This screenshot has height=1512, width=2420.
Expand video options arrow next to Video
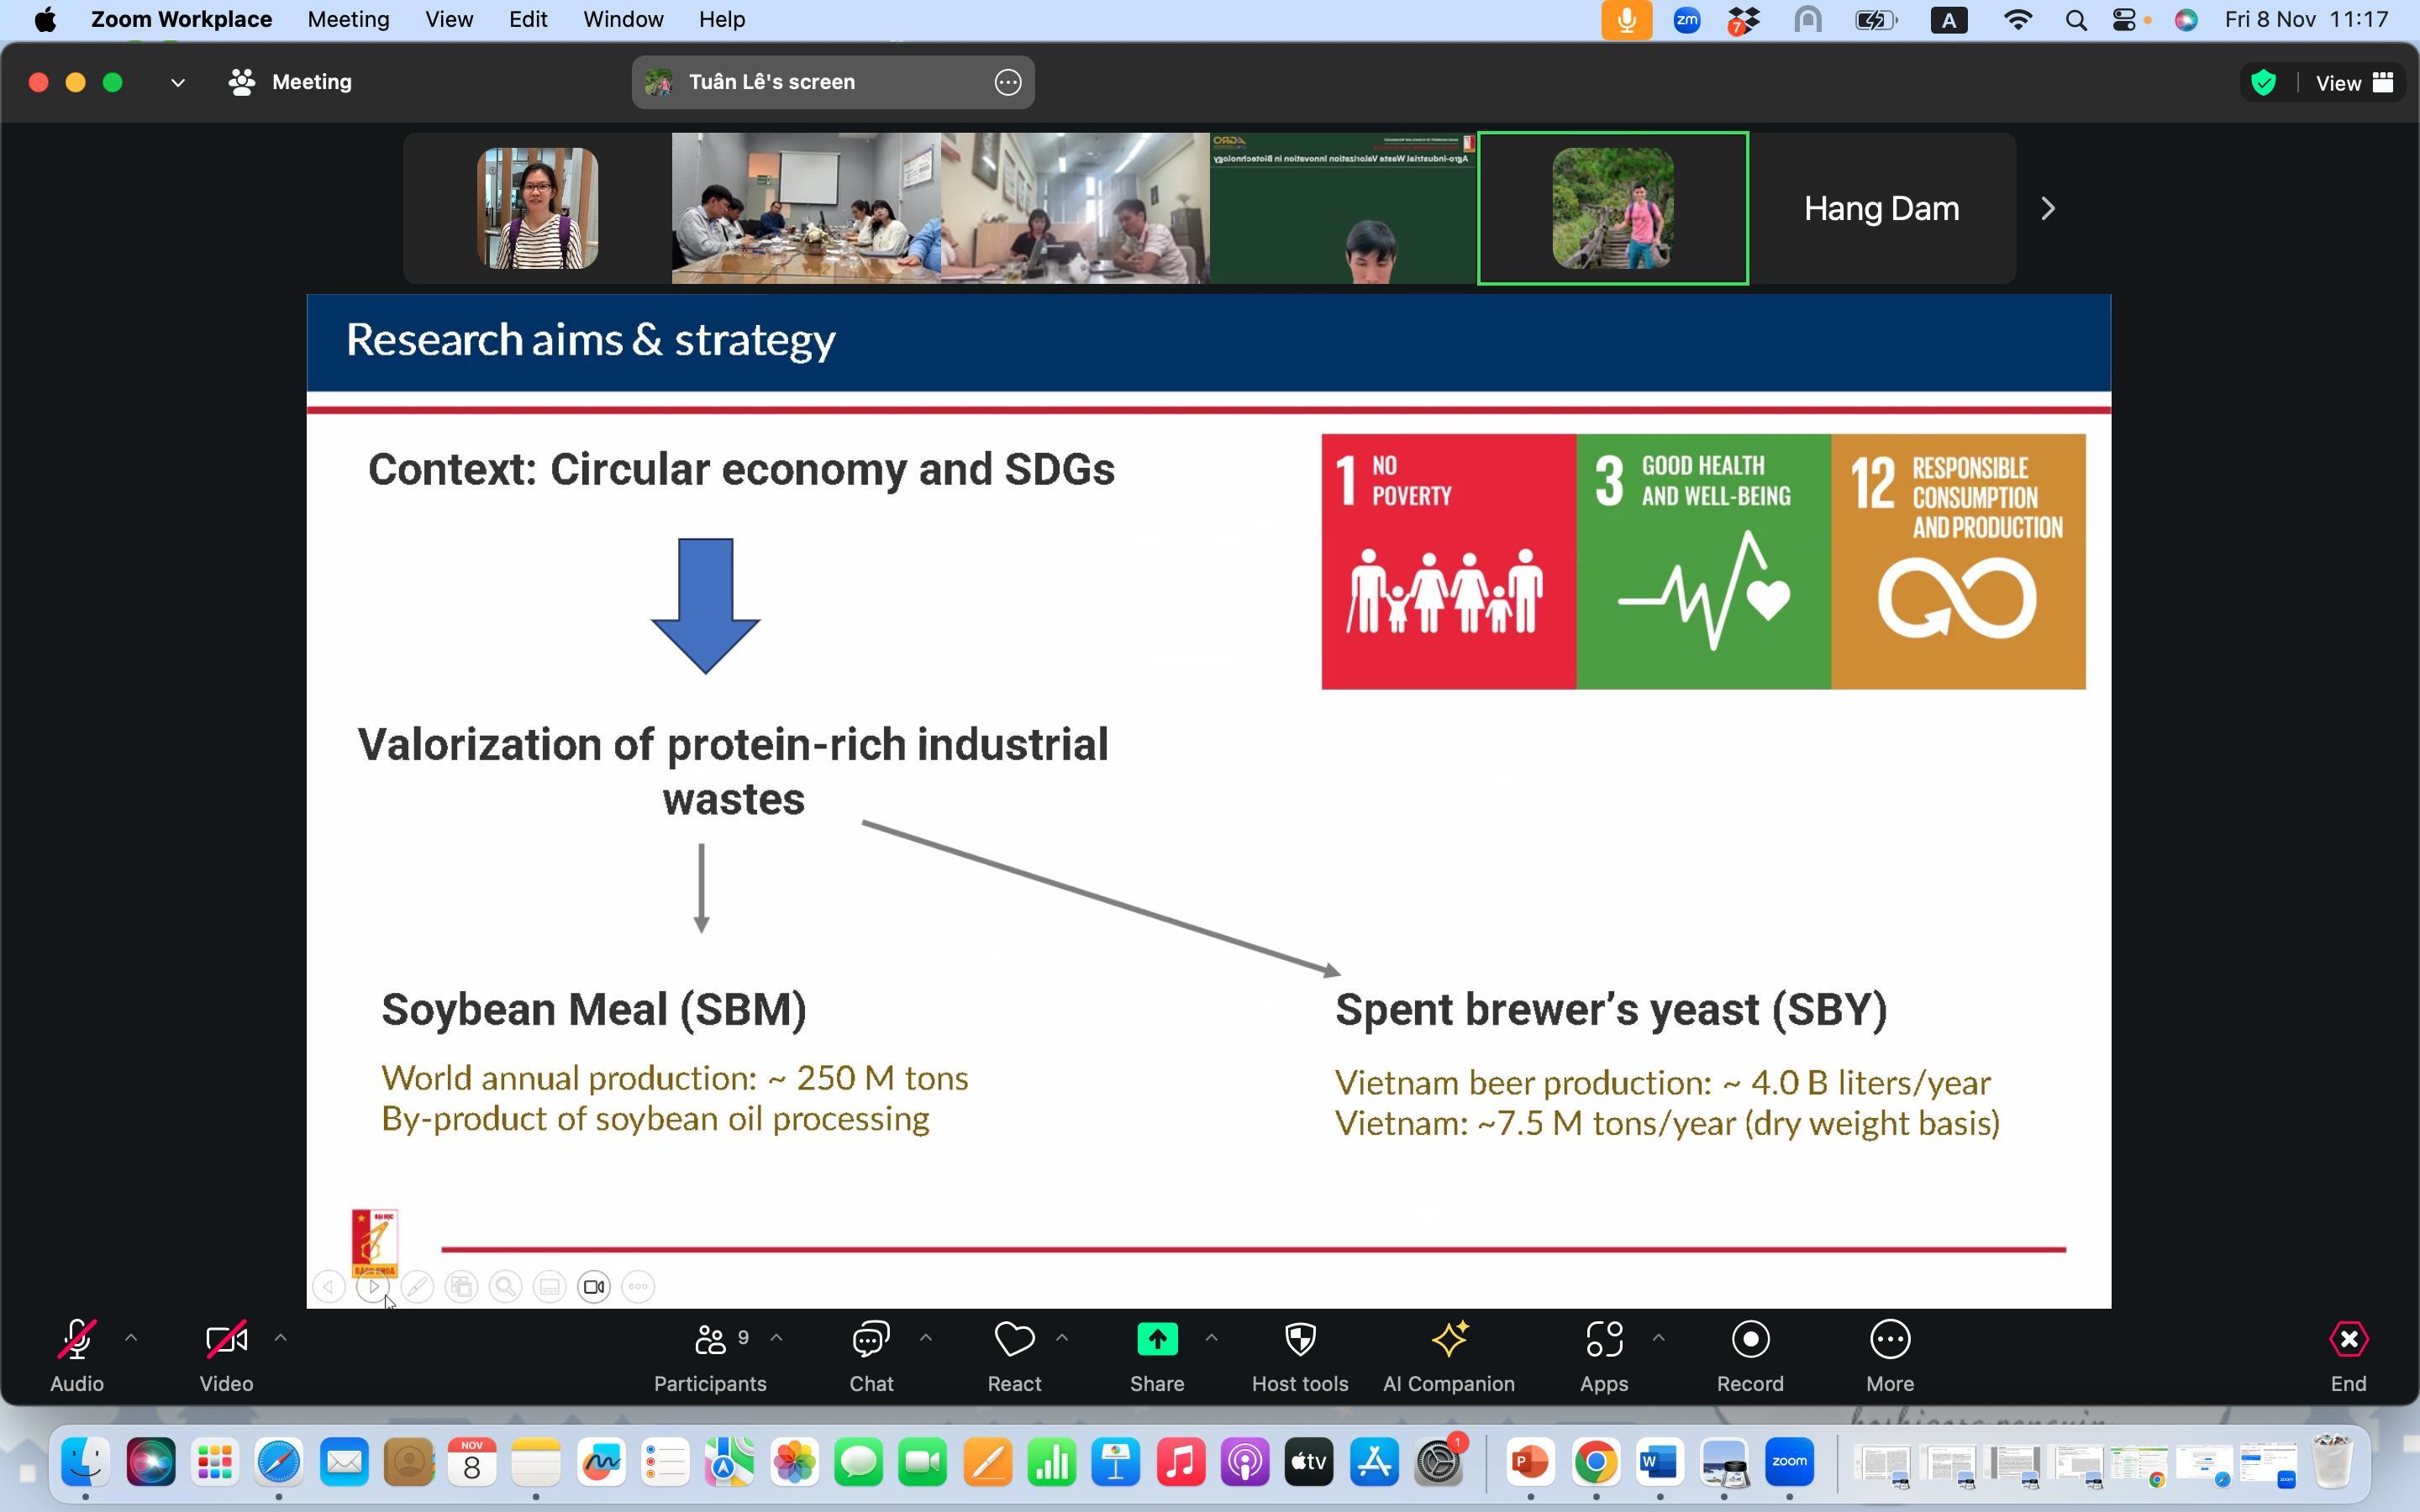[281, 1338]
